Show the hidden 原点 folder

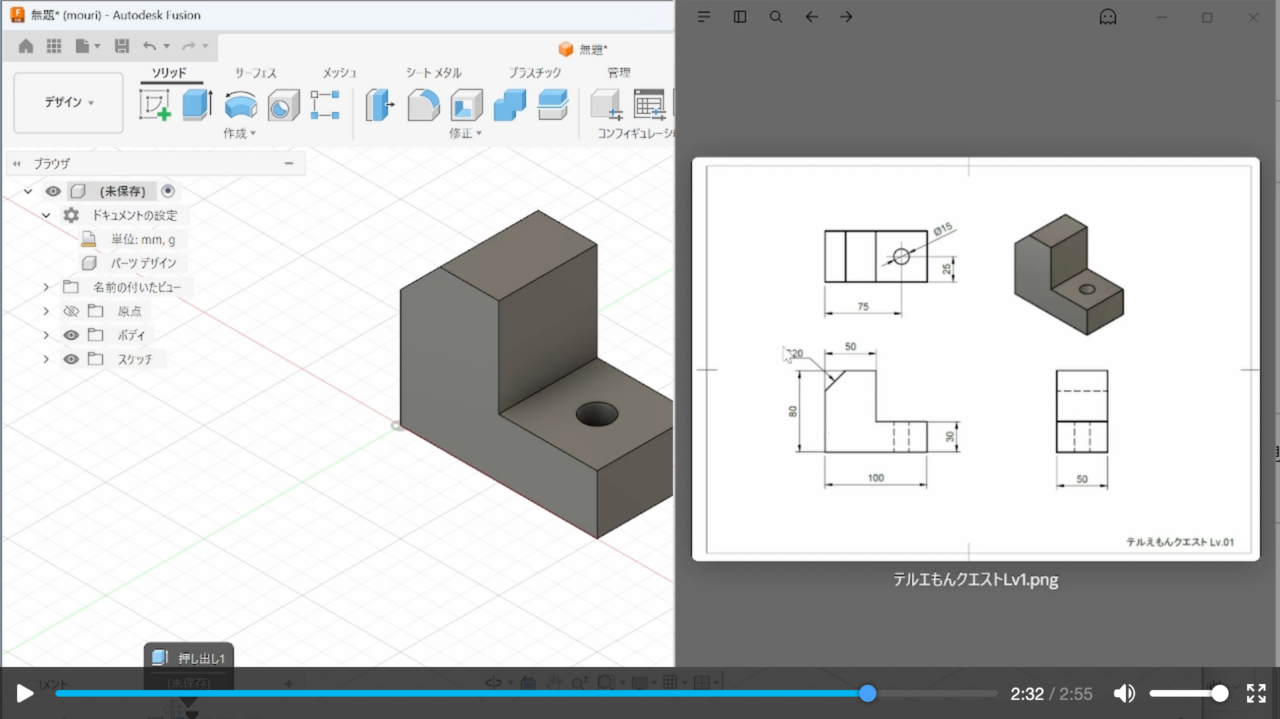(71, 311)
